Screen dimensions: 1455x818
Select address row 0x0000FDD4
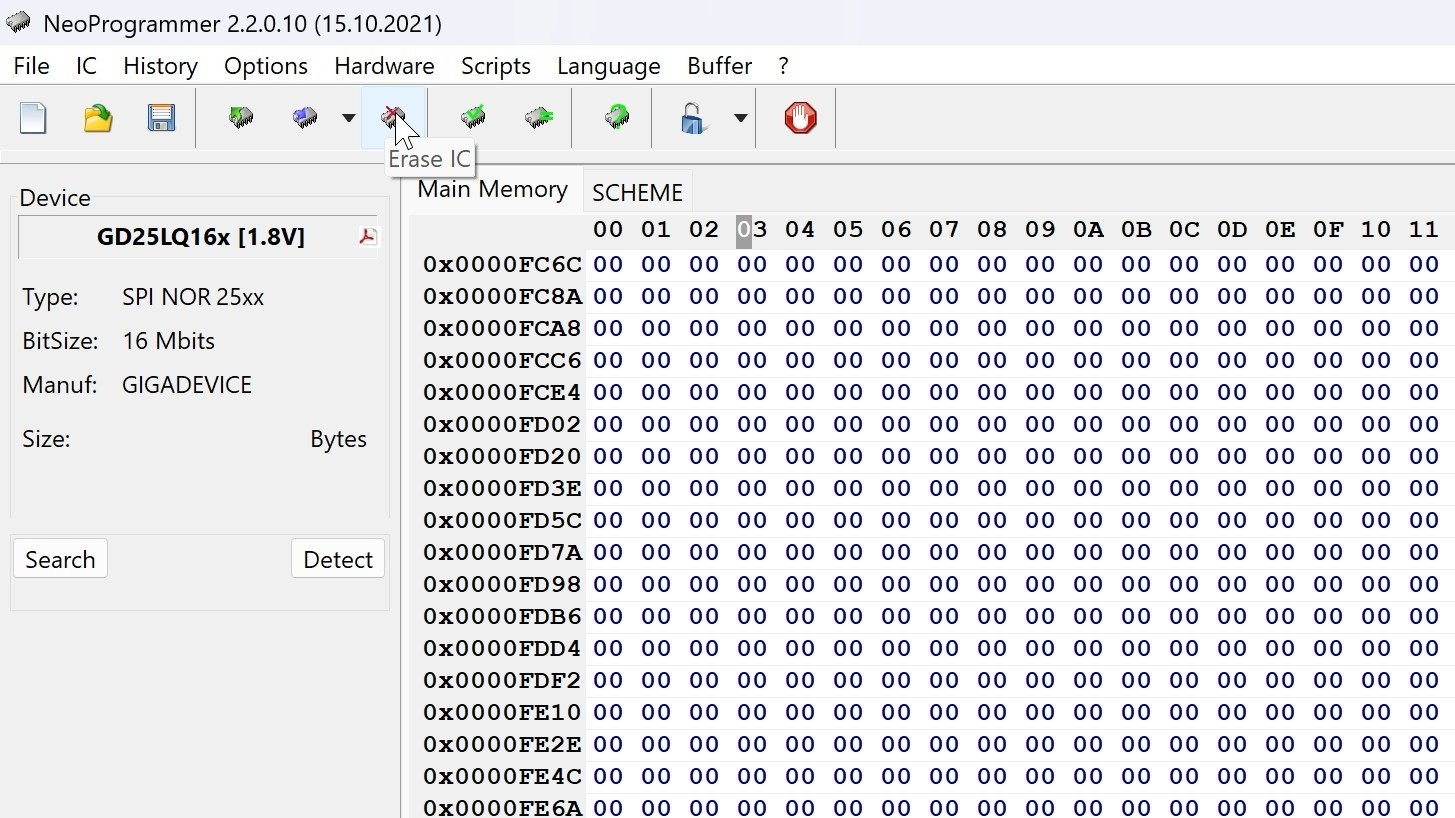coord(502,649)
